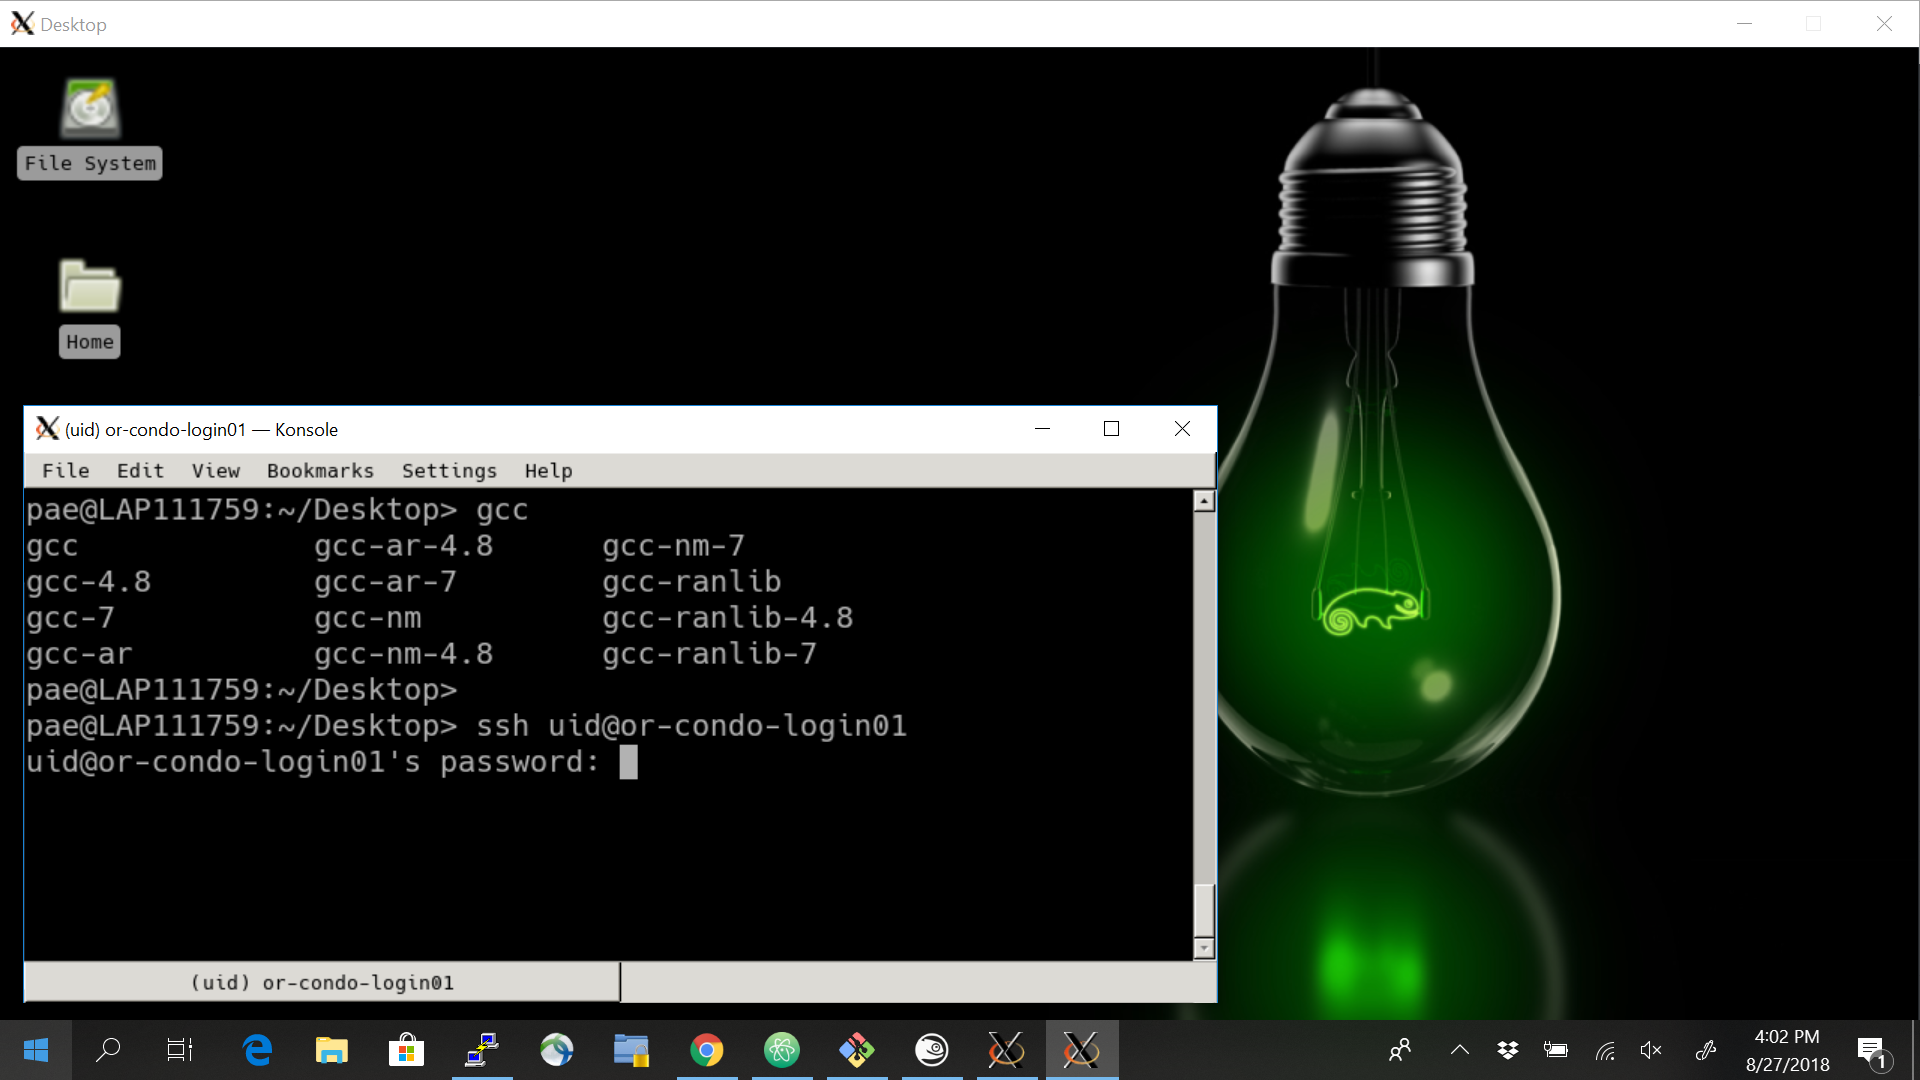Open the Help menu in Konsole
1920x1080 pixels.
548,470
